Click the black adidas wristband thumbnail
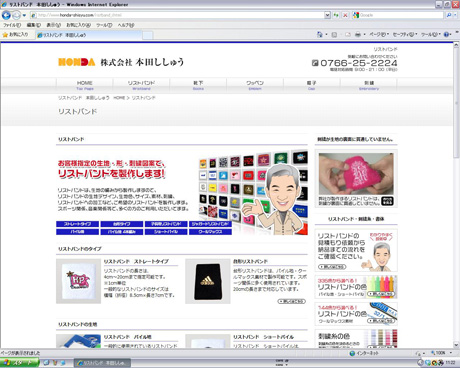This screenshot has height=368, width=460. click(x=208, y=281)
